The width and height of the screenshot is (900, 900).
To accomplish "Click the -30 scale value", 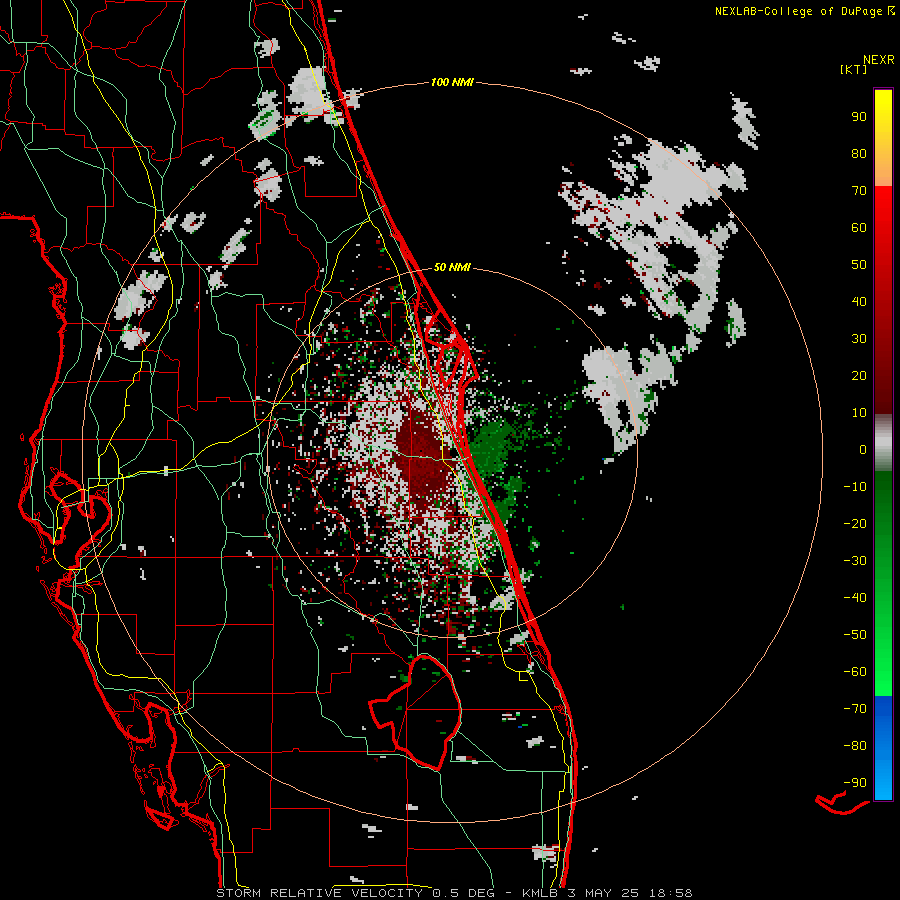I will point(855,561).
